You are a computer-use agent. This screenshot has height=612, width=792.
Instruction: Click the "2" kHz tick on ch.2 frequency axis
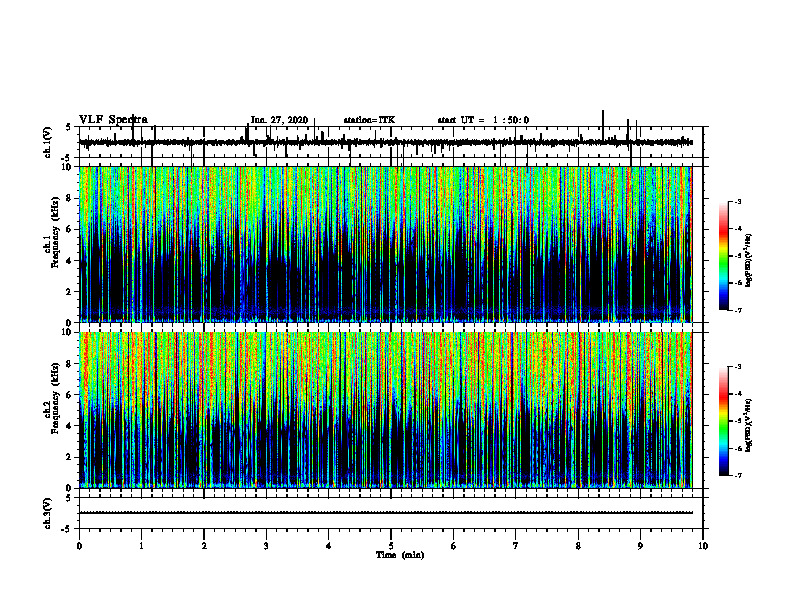coord(70,457)
